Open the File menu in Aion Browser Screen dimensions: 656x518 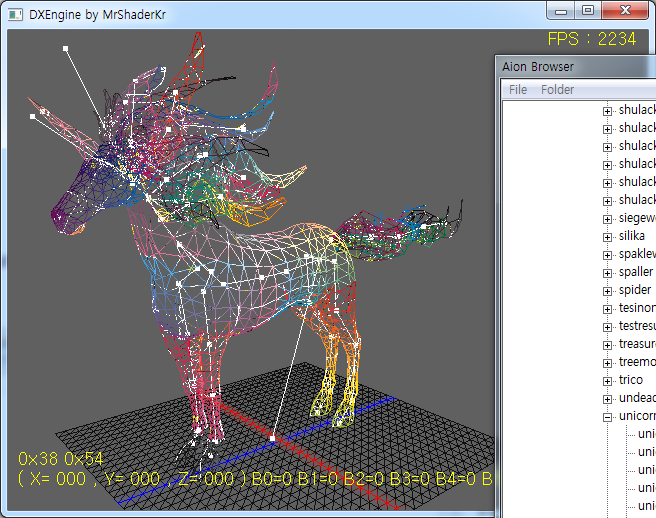518,90
